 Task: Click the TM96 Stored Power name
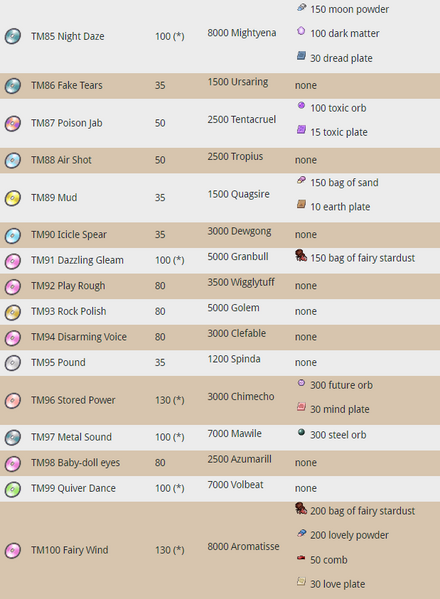pos(73,400)
